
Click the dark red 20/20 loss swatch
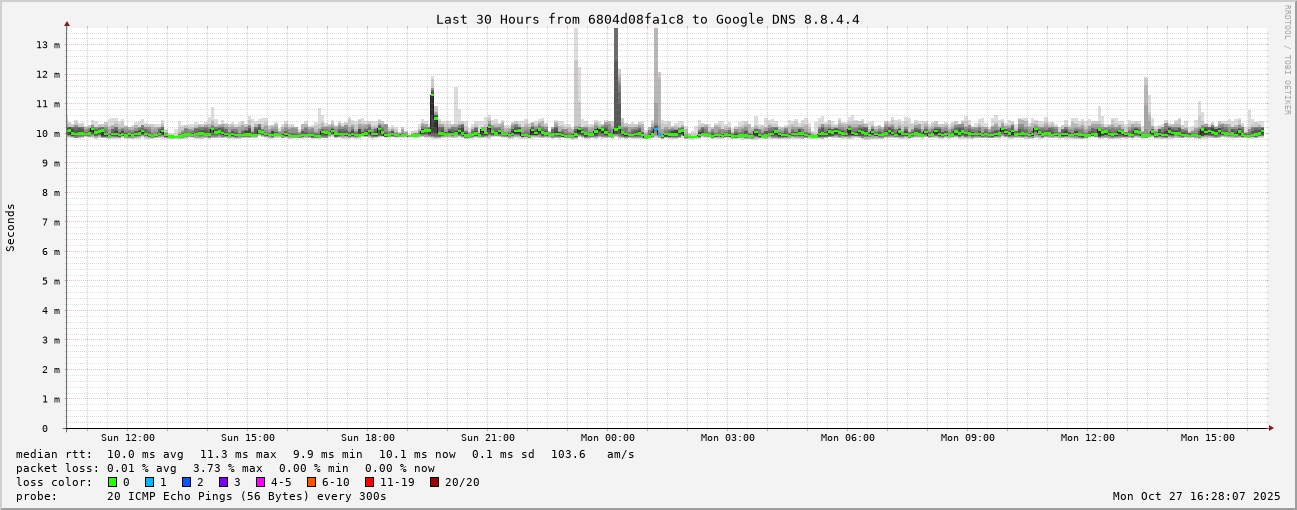point(434,482)
